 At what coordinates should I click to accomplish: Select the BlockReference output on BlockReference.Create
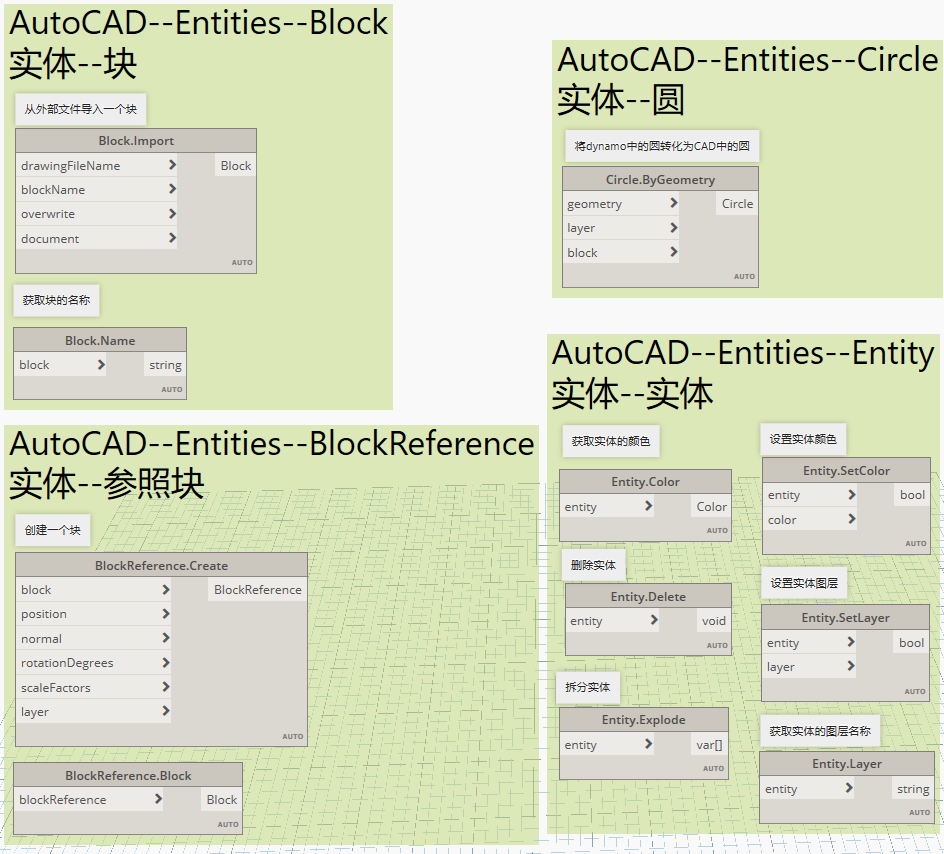[257, 589]
